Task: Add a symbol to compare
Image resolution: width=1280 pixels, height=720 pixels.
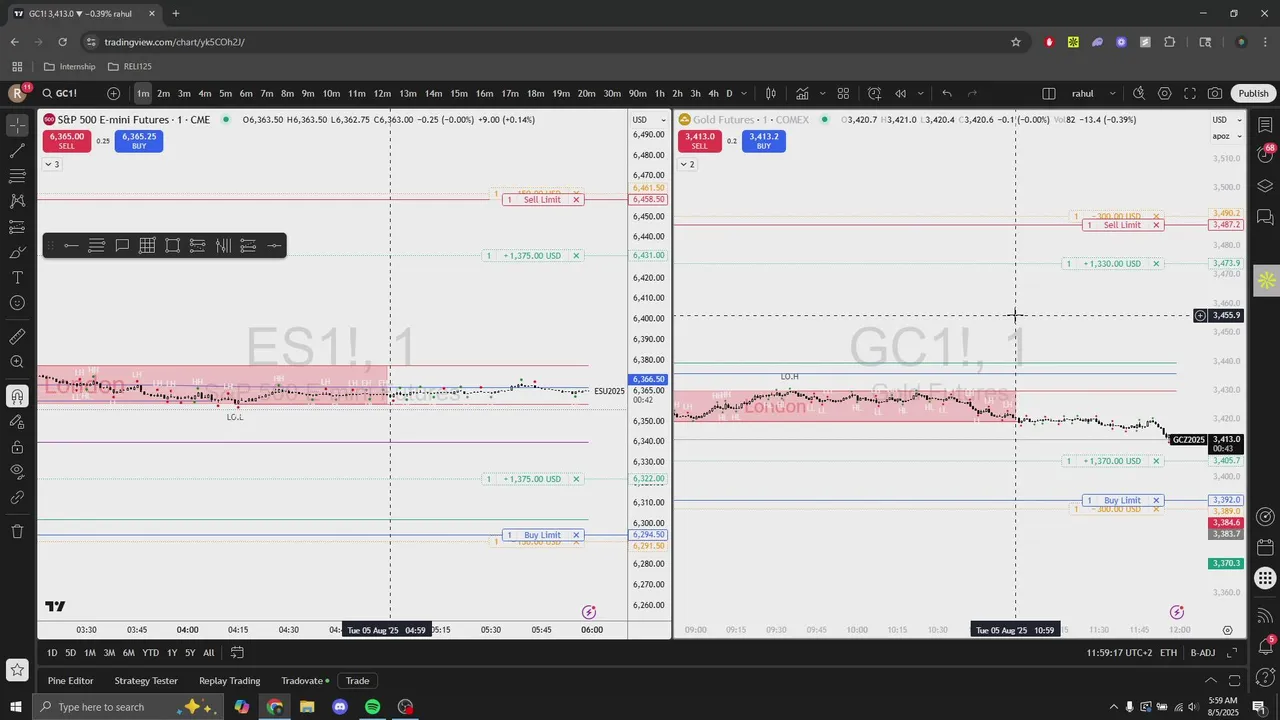Action: point(114,93)
